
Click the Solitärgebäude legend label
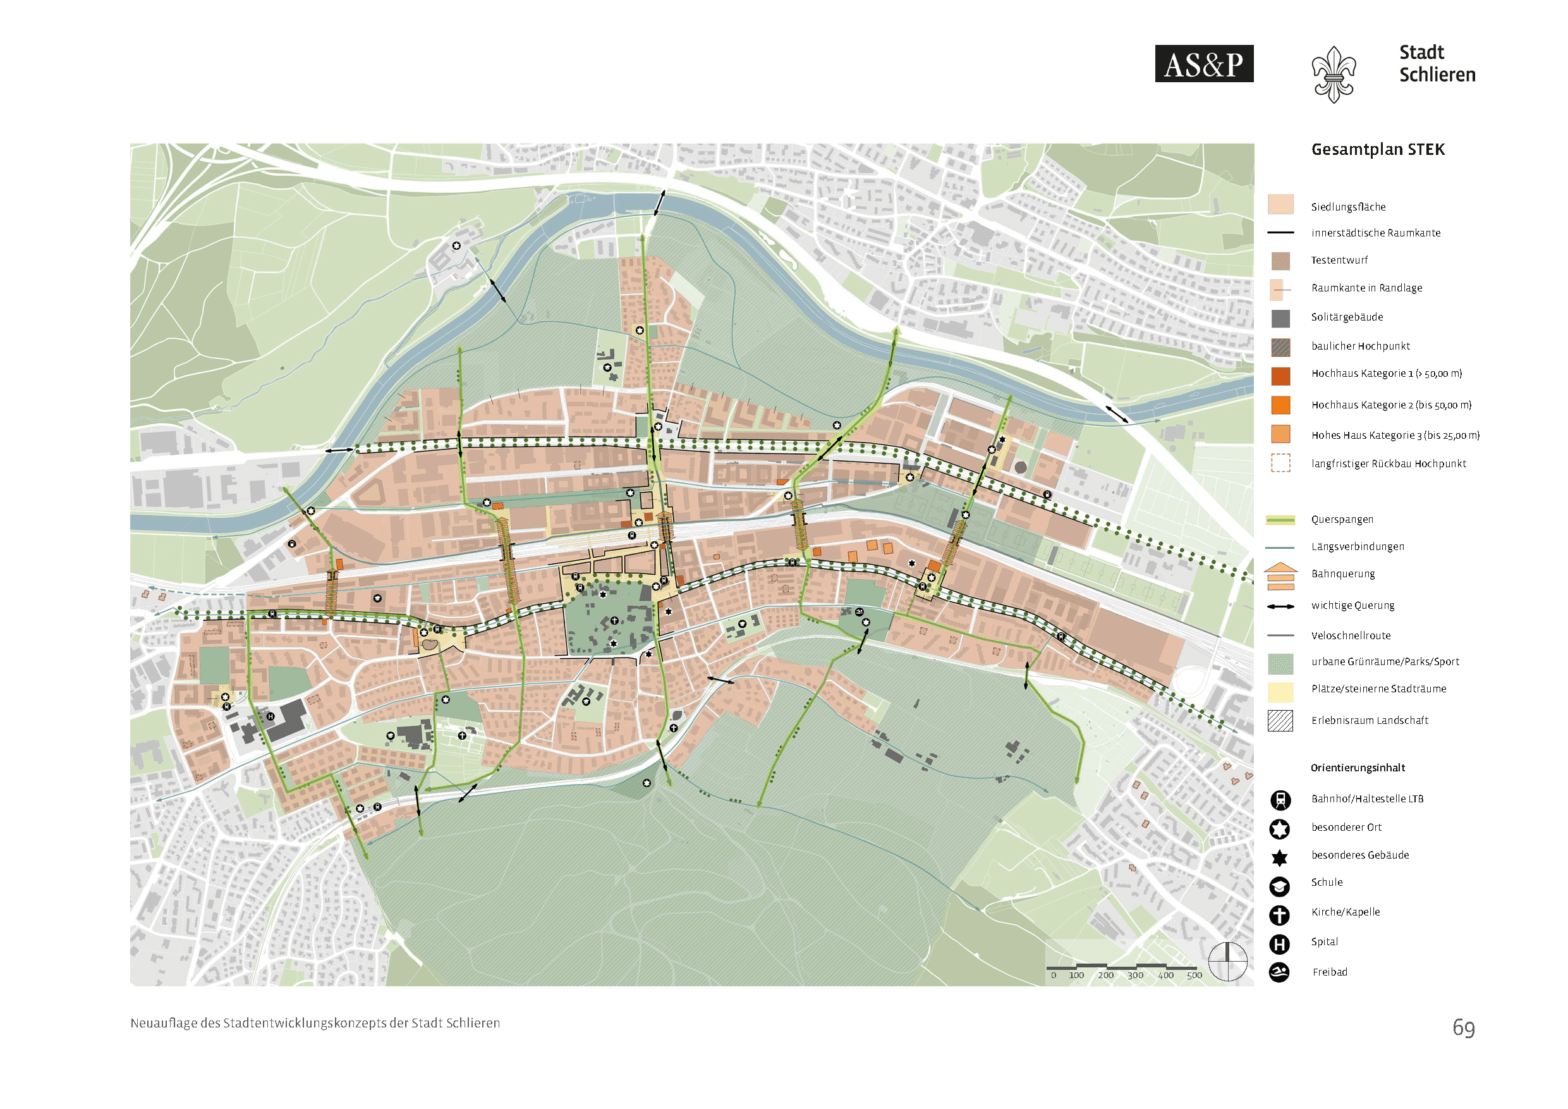click(1348, 317)
